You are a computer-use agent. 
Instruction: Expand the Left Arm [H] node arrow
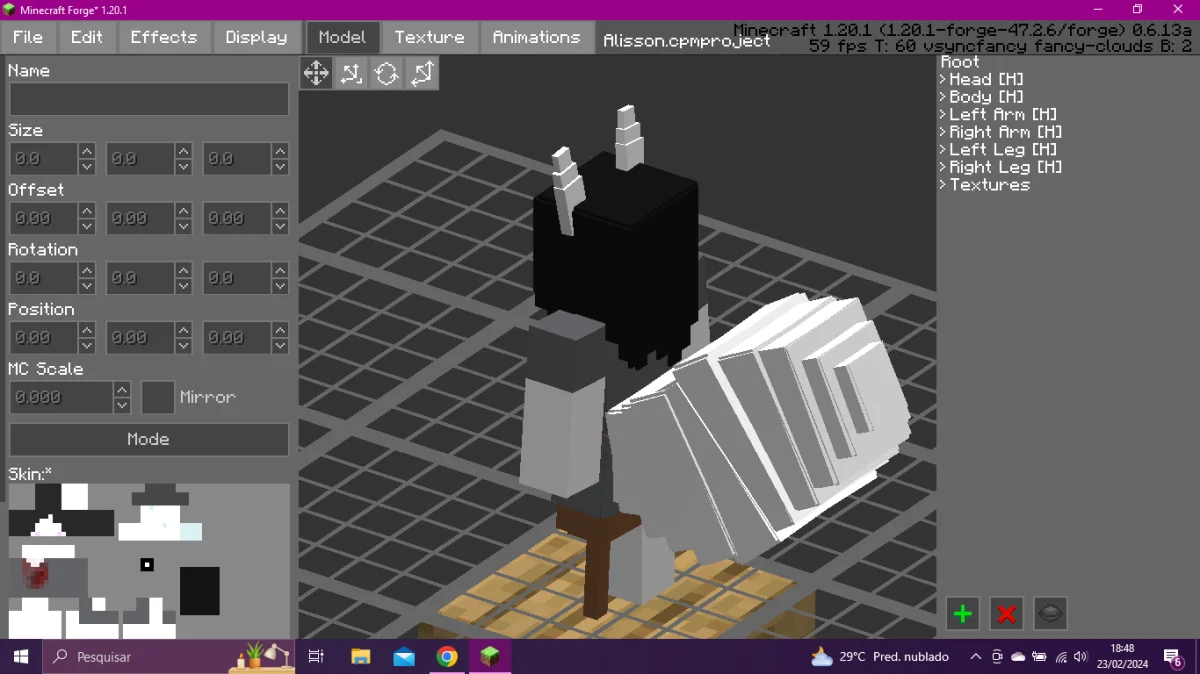[942, 114]
